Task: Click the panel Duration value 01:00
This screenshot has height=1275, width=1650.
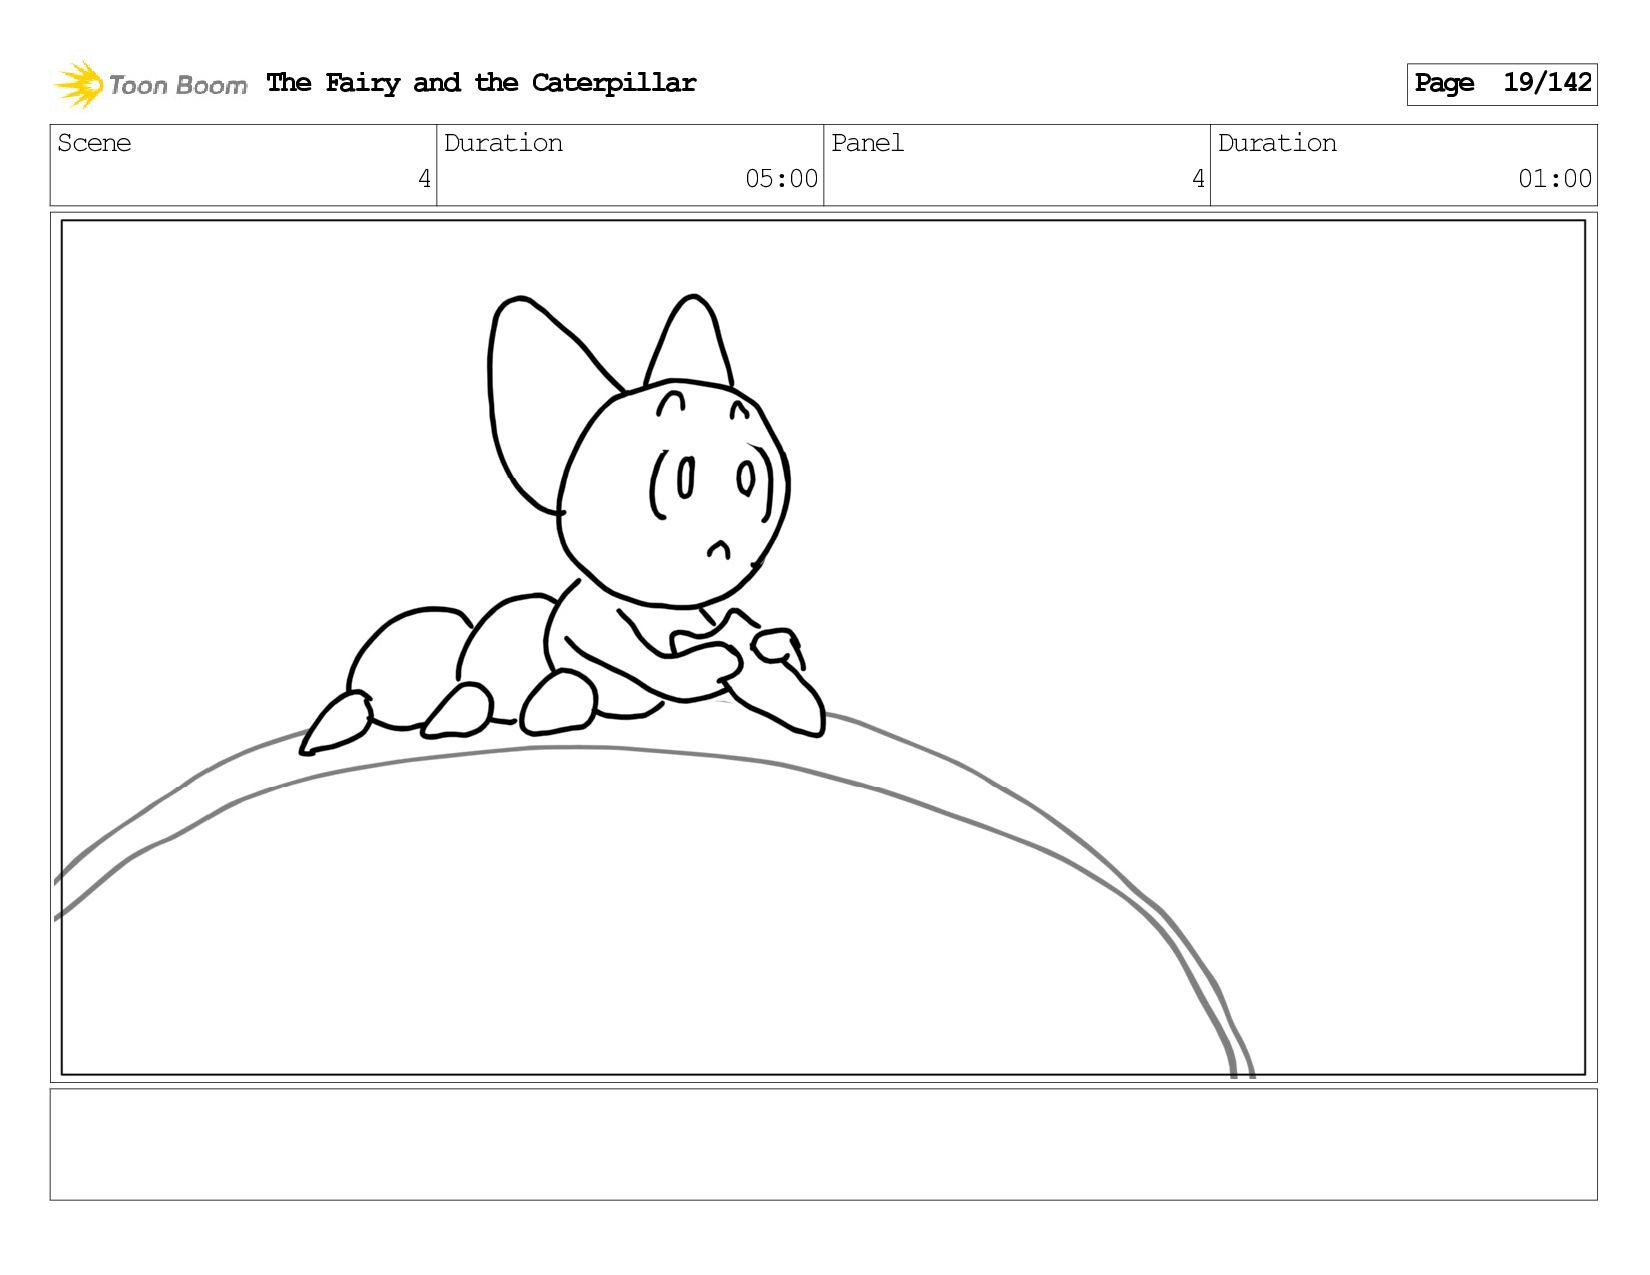Action: [x=1555, y=179]
